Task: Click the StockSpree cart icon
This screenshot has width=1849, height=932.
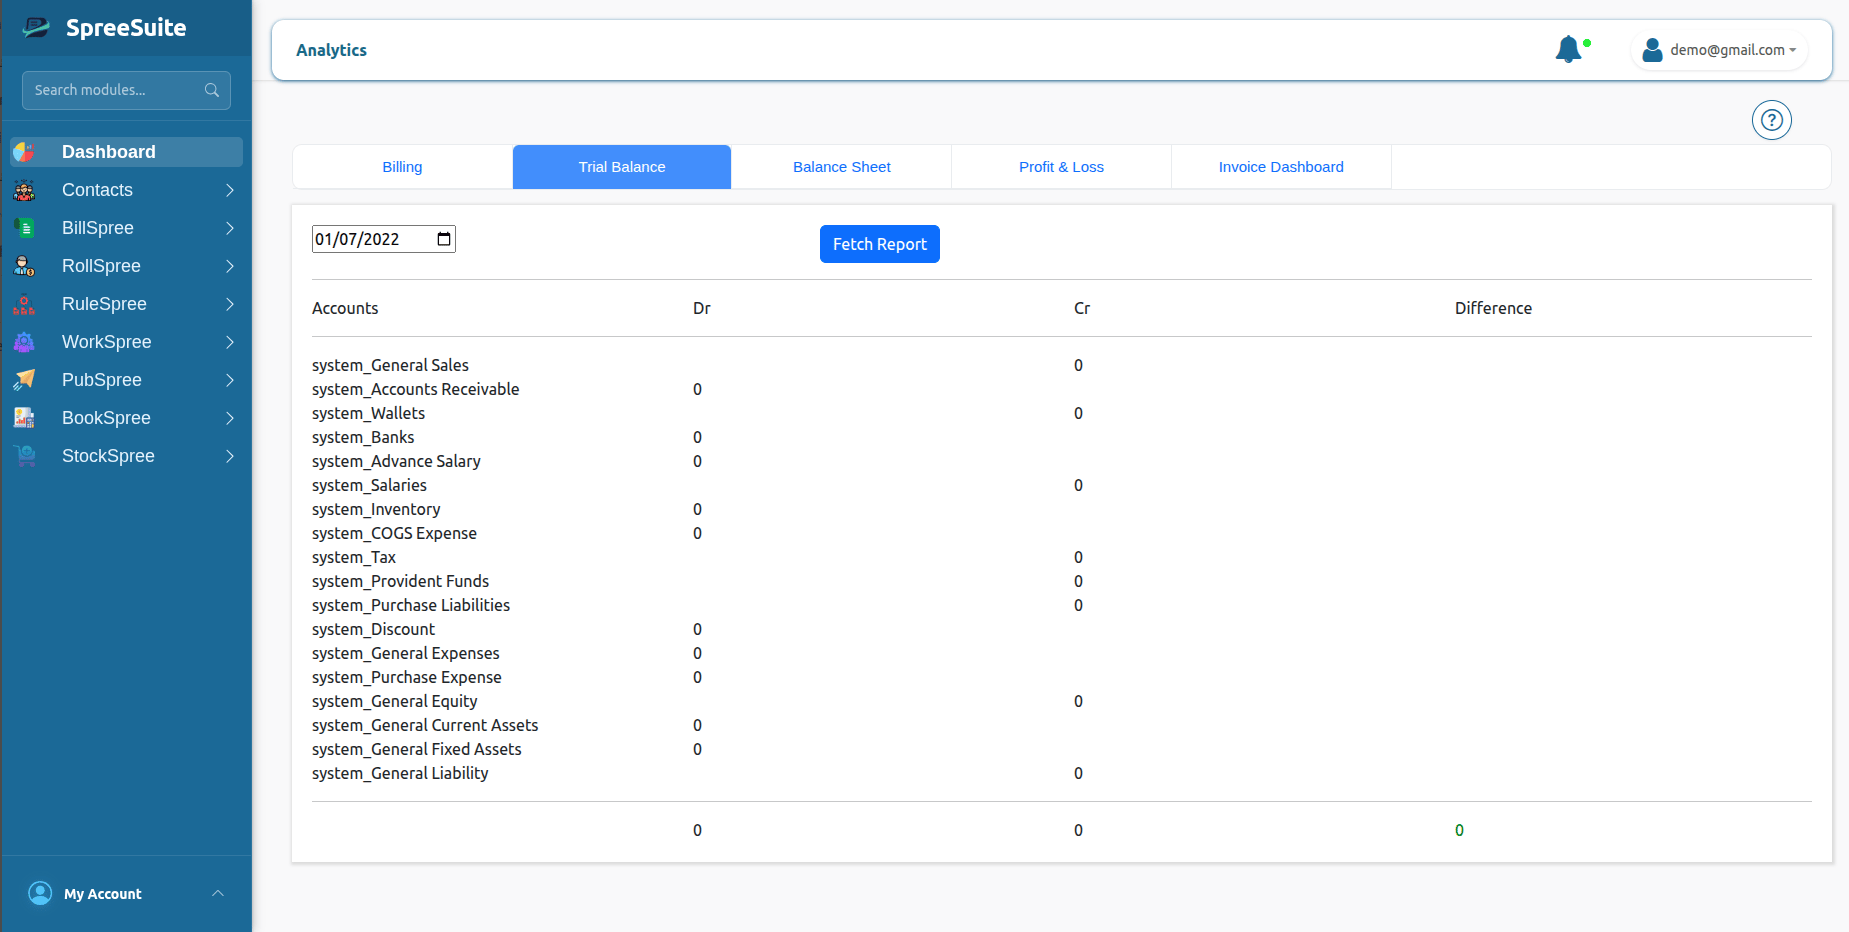Action: pyautogui.click(x=24, y=456)
